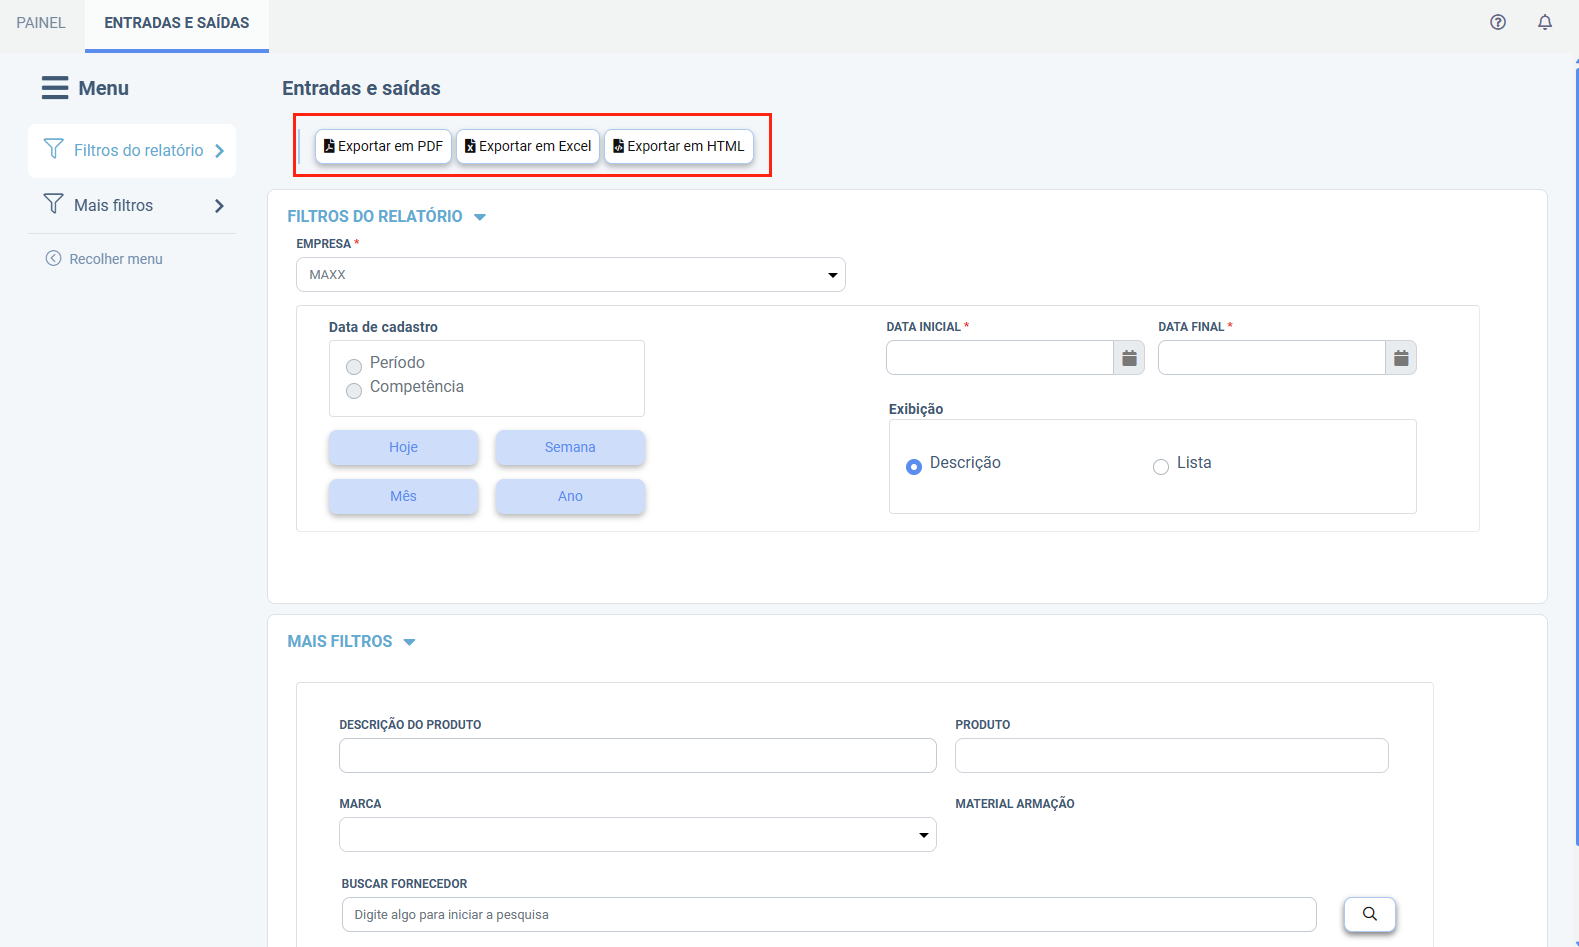1579x947 pixels.
Task: Collapse the Mais Filtros section
Action: coord(409,642)
